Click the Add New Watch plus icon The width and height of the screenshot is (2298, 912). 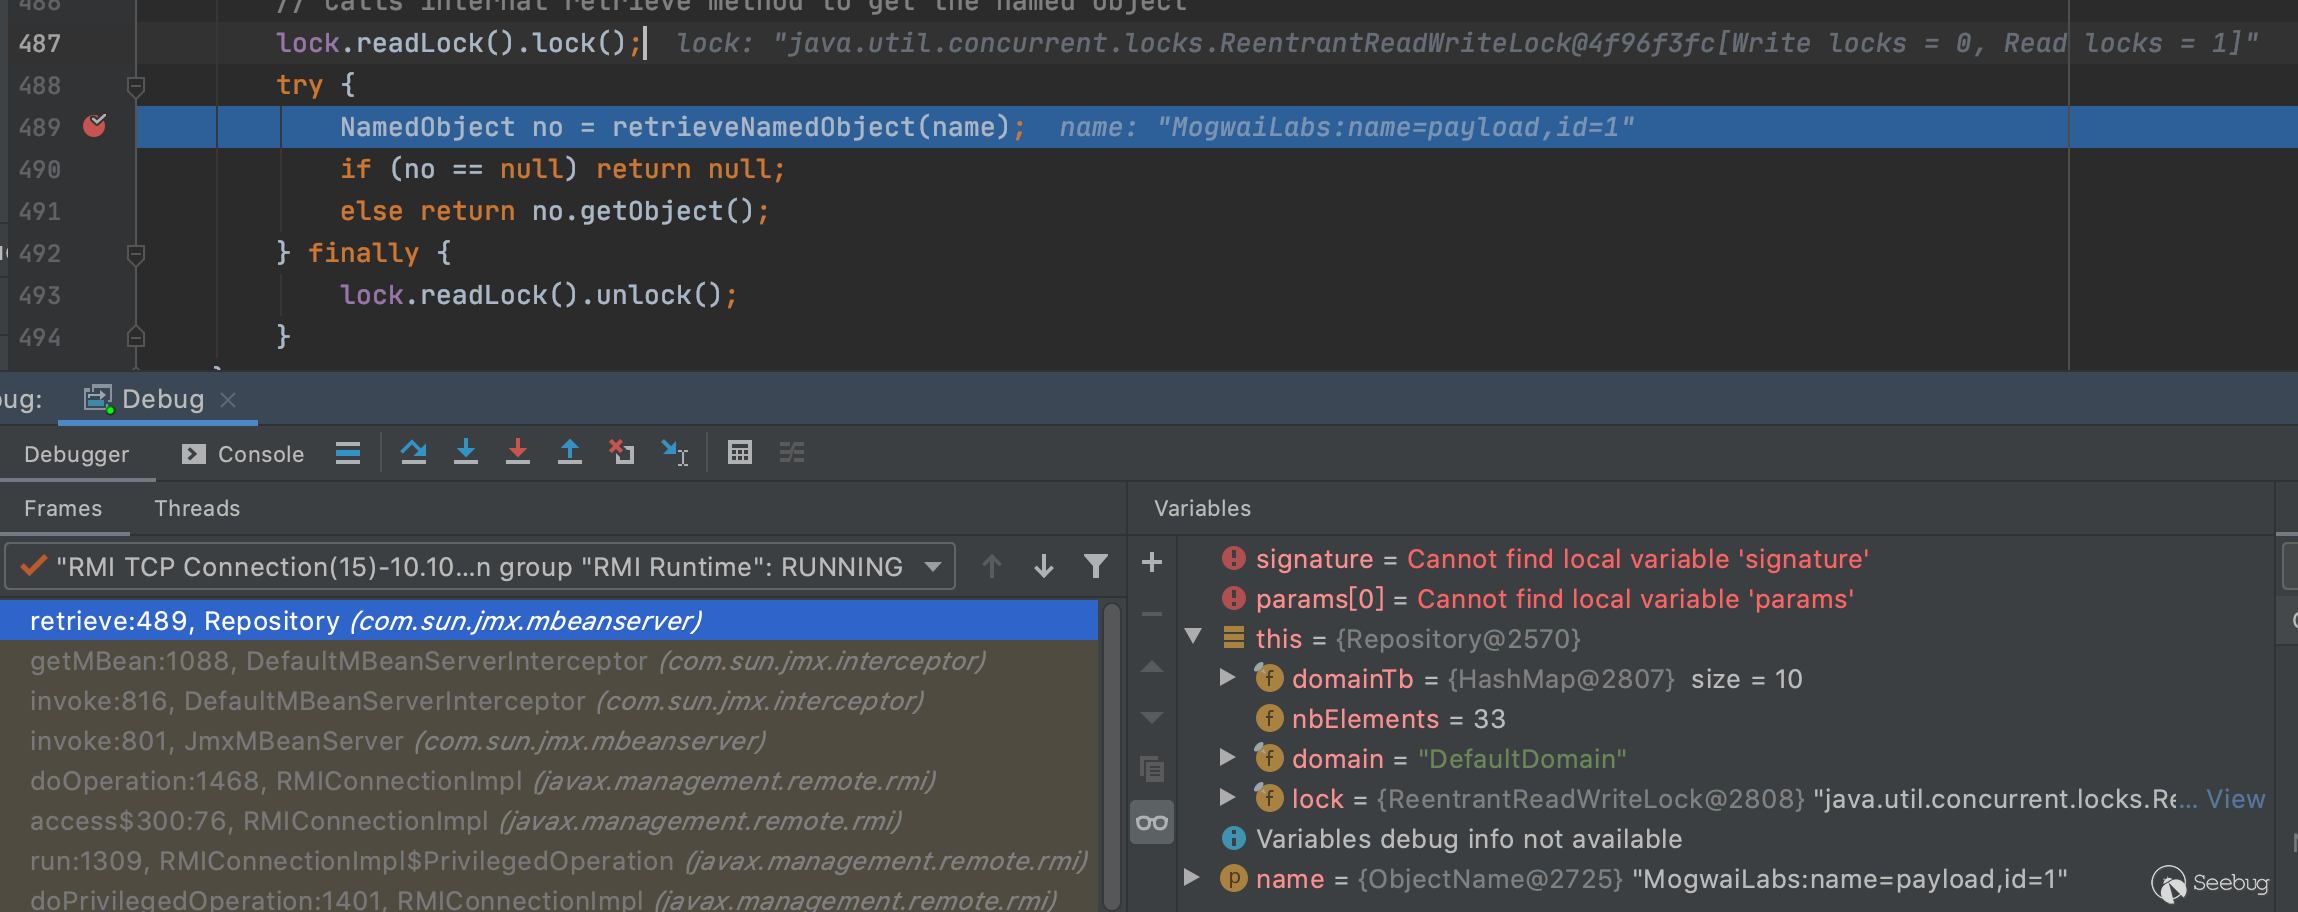1152,563
